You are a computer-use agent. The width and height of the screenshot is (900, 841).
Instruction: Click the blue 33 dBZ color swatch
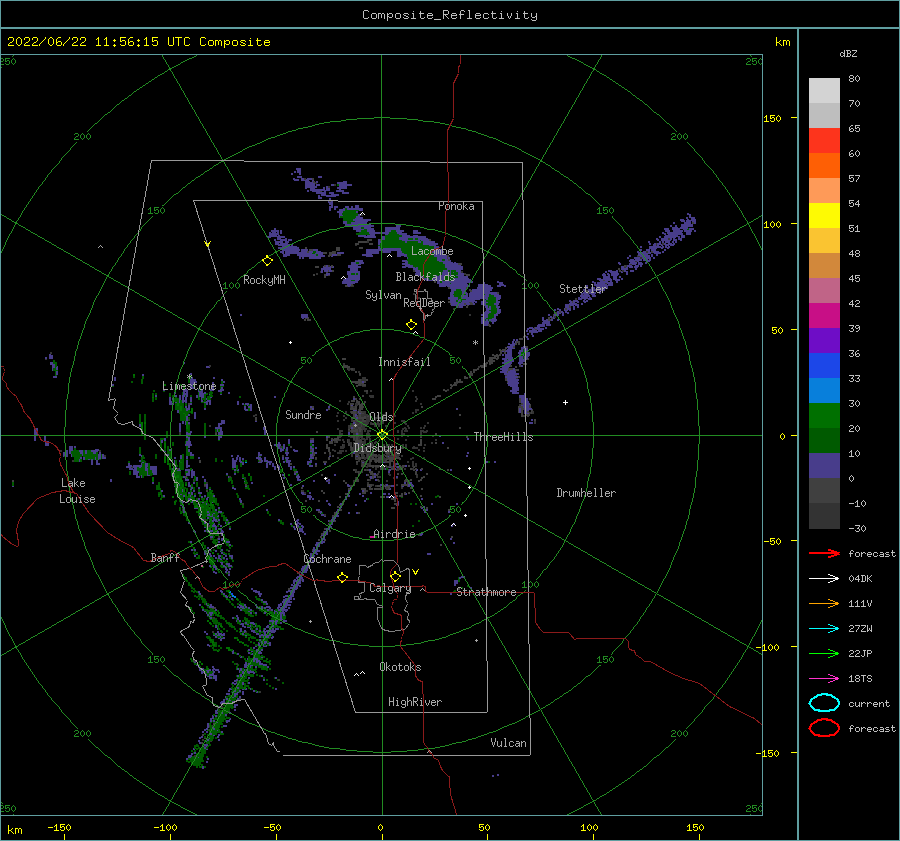click(824, 366)
